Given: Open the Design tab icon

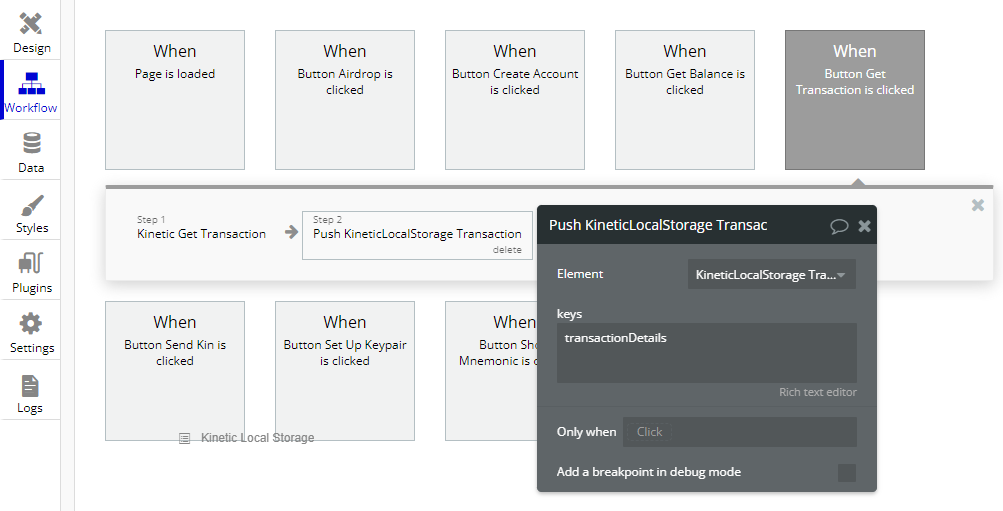Looking at the screenshot, I should tap(31, 24).
